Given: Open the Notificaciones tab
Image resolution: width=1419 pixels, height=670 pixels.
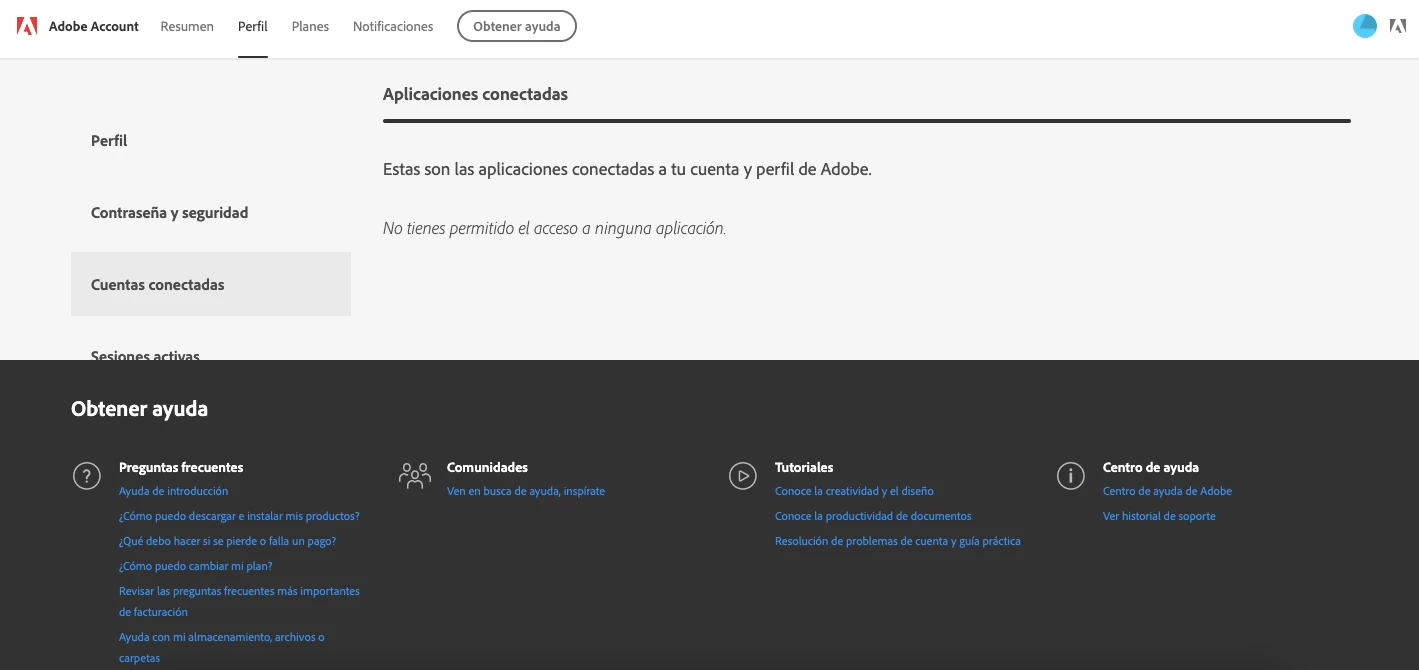Looking at the screenshot, I should [x=393, y=27].
